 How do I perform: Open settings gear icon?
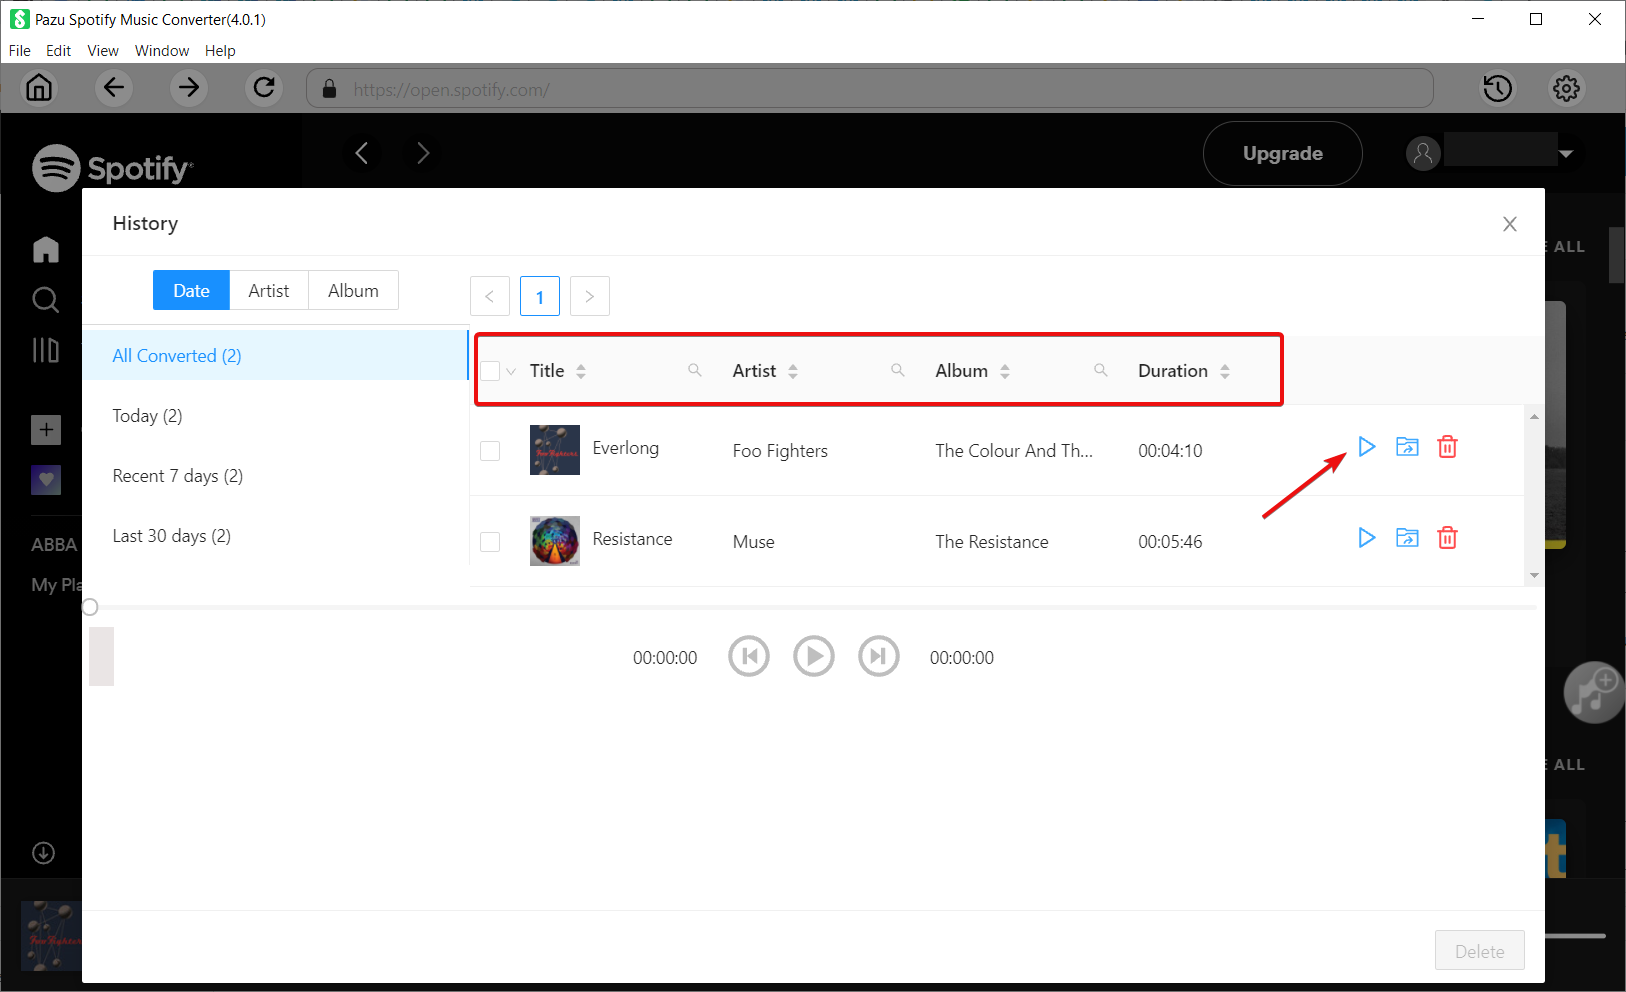tap(1566, 88)
